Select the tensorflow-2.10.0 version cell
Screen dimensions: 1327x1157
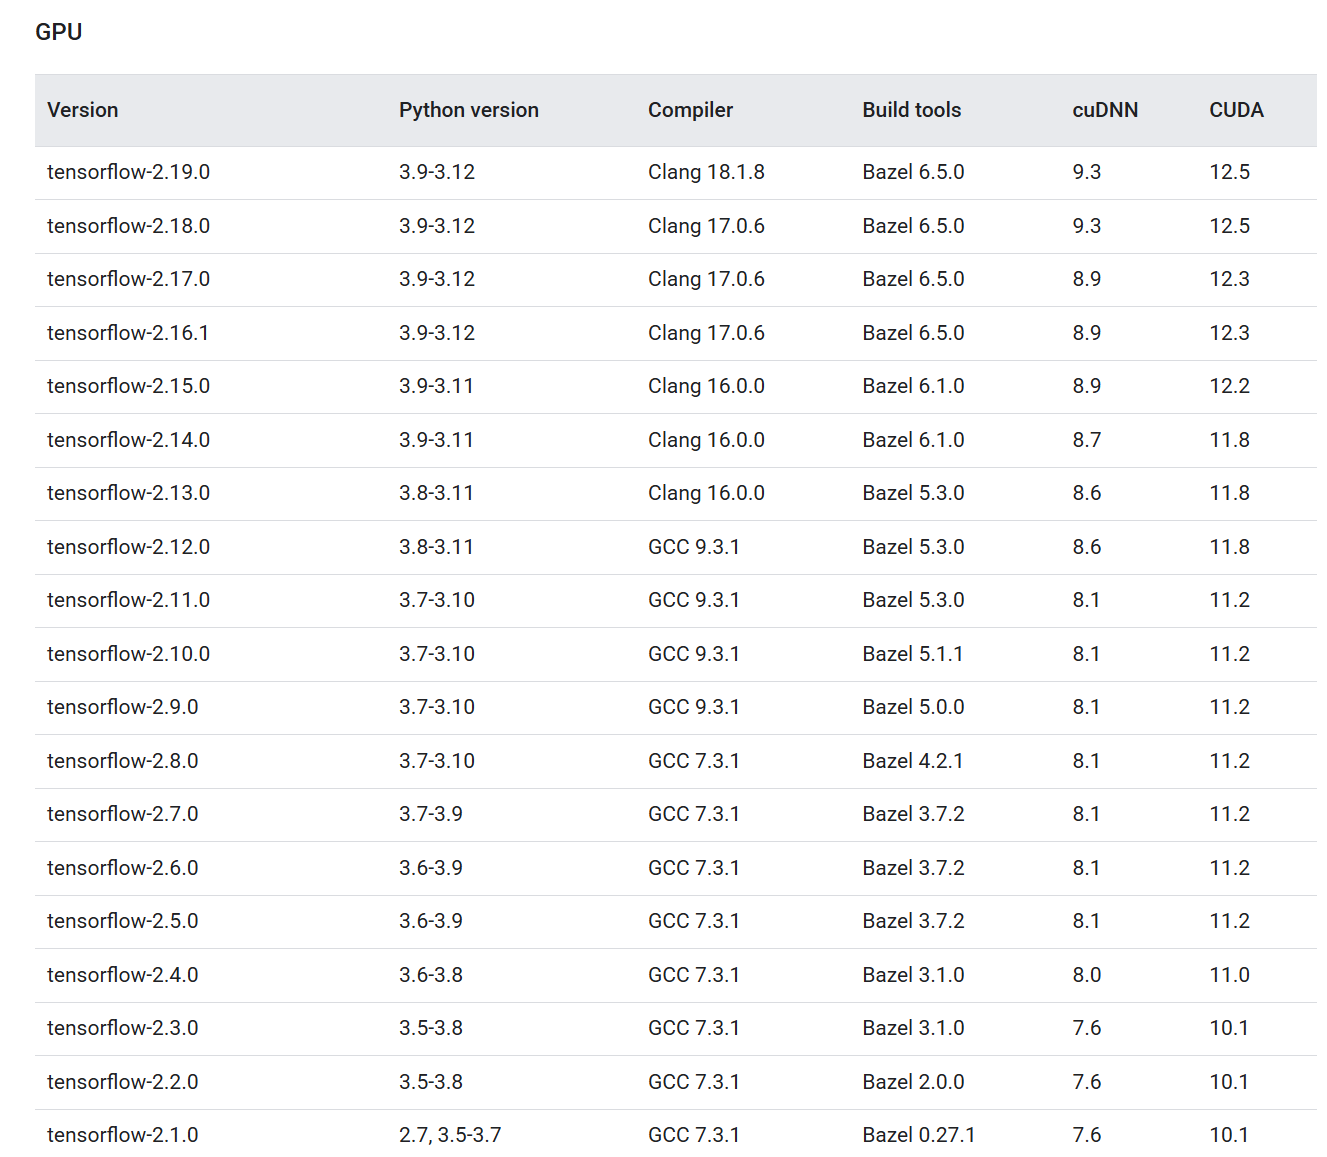tap(128, 654)
